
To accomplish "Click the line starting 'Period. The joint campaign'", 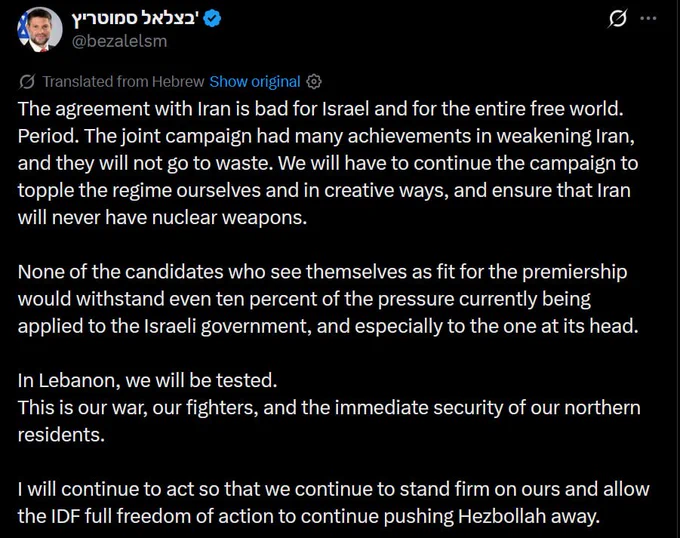I will coord(327,136).
